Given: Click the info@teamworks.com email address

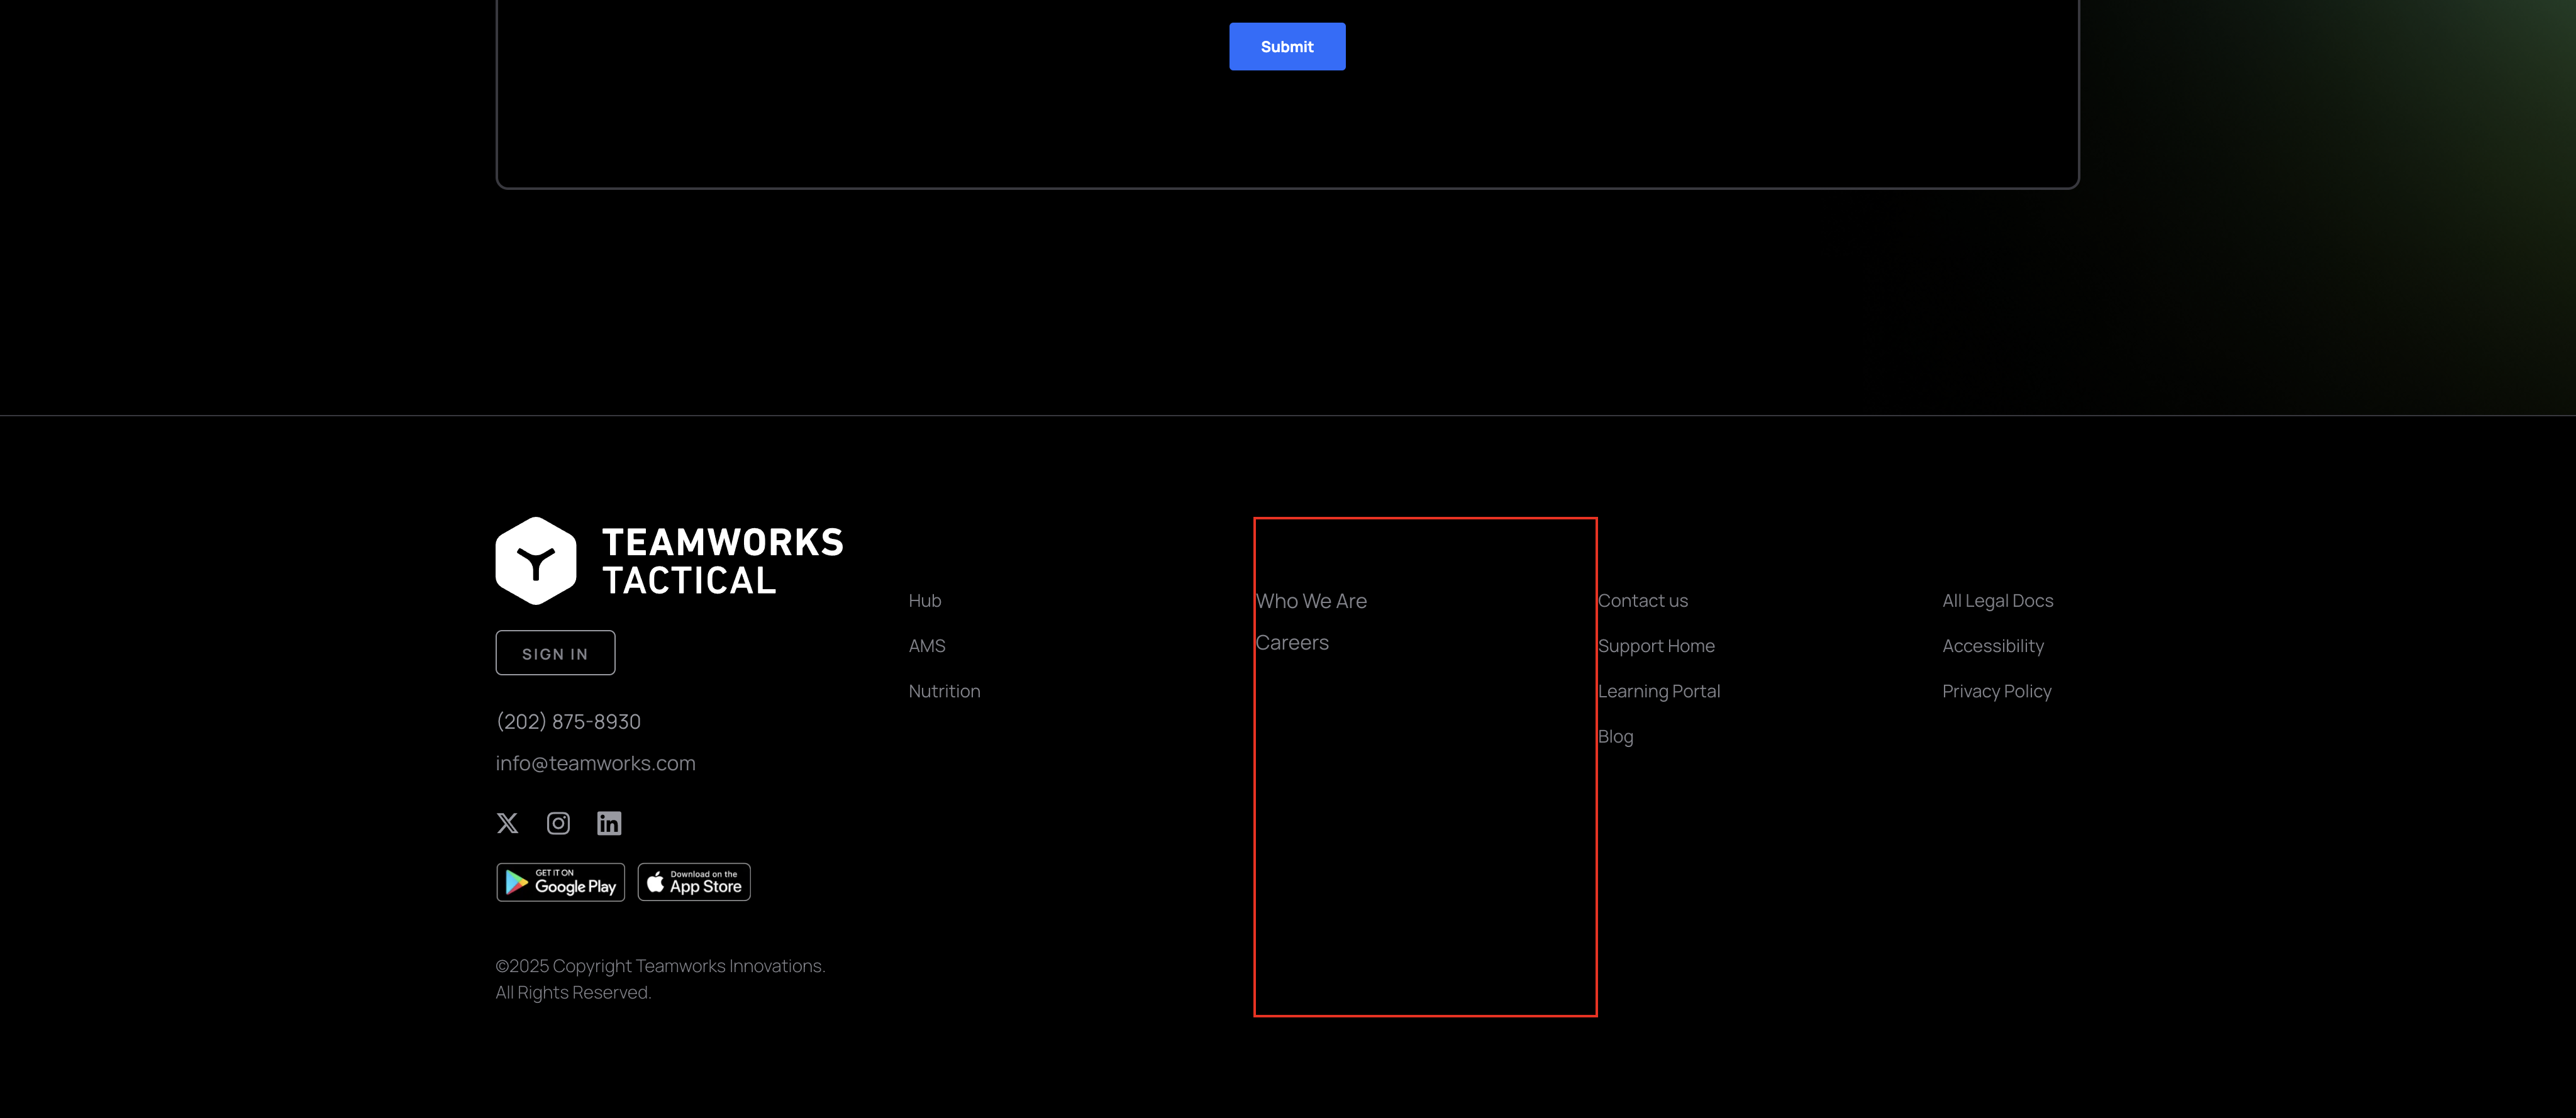Looking at the screenshot, I should 595,763.
